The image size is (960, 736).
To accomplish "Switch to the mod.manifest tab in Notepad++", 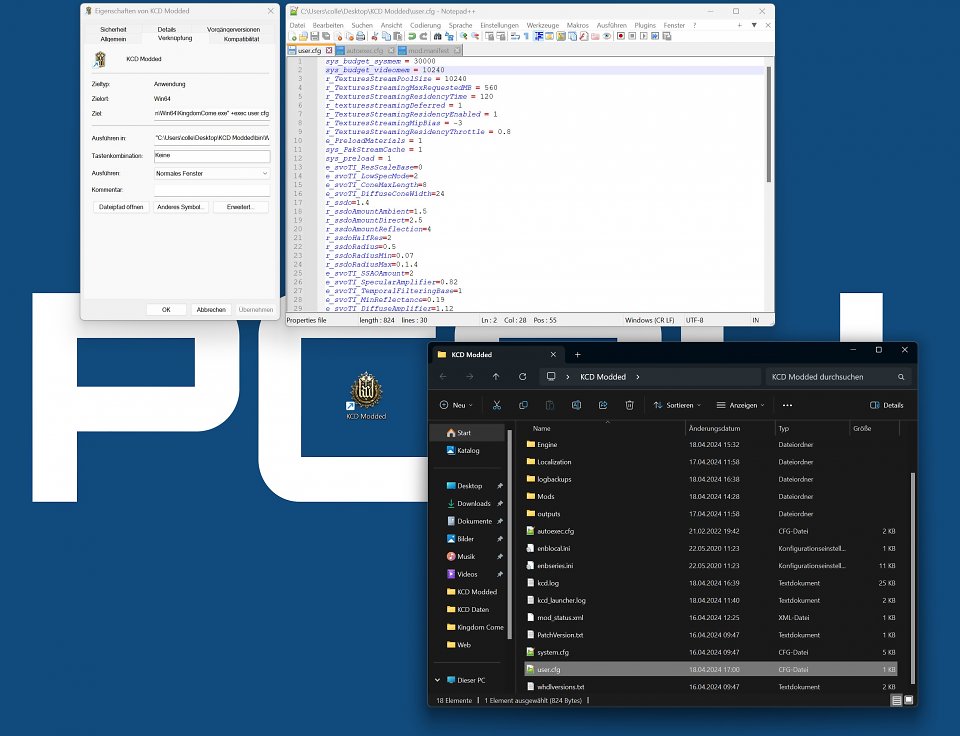I will [x=428, y=50].
